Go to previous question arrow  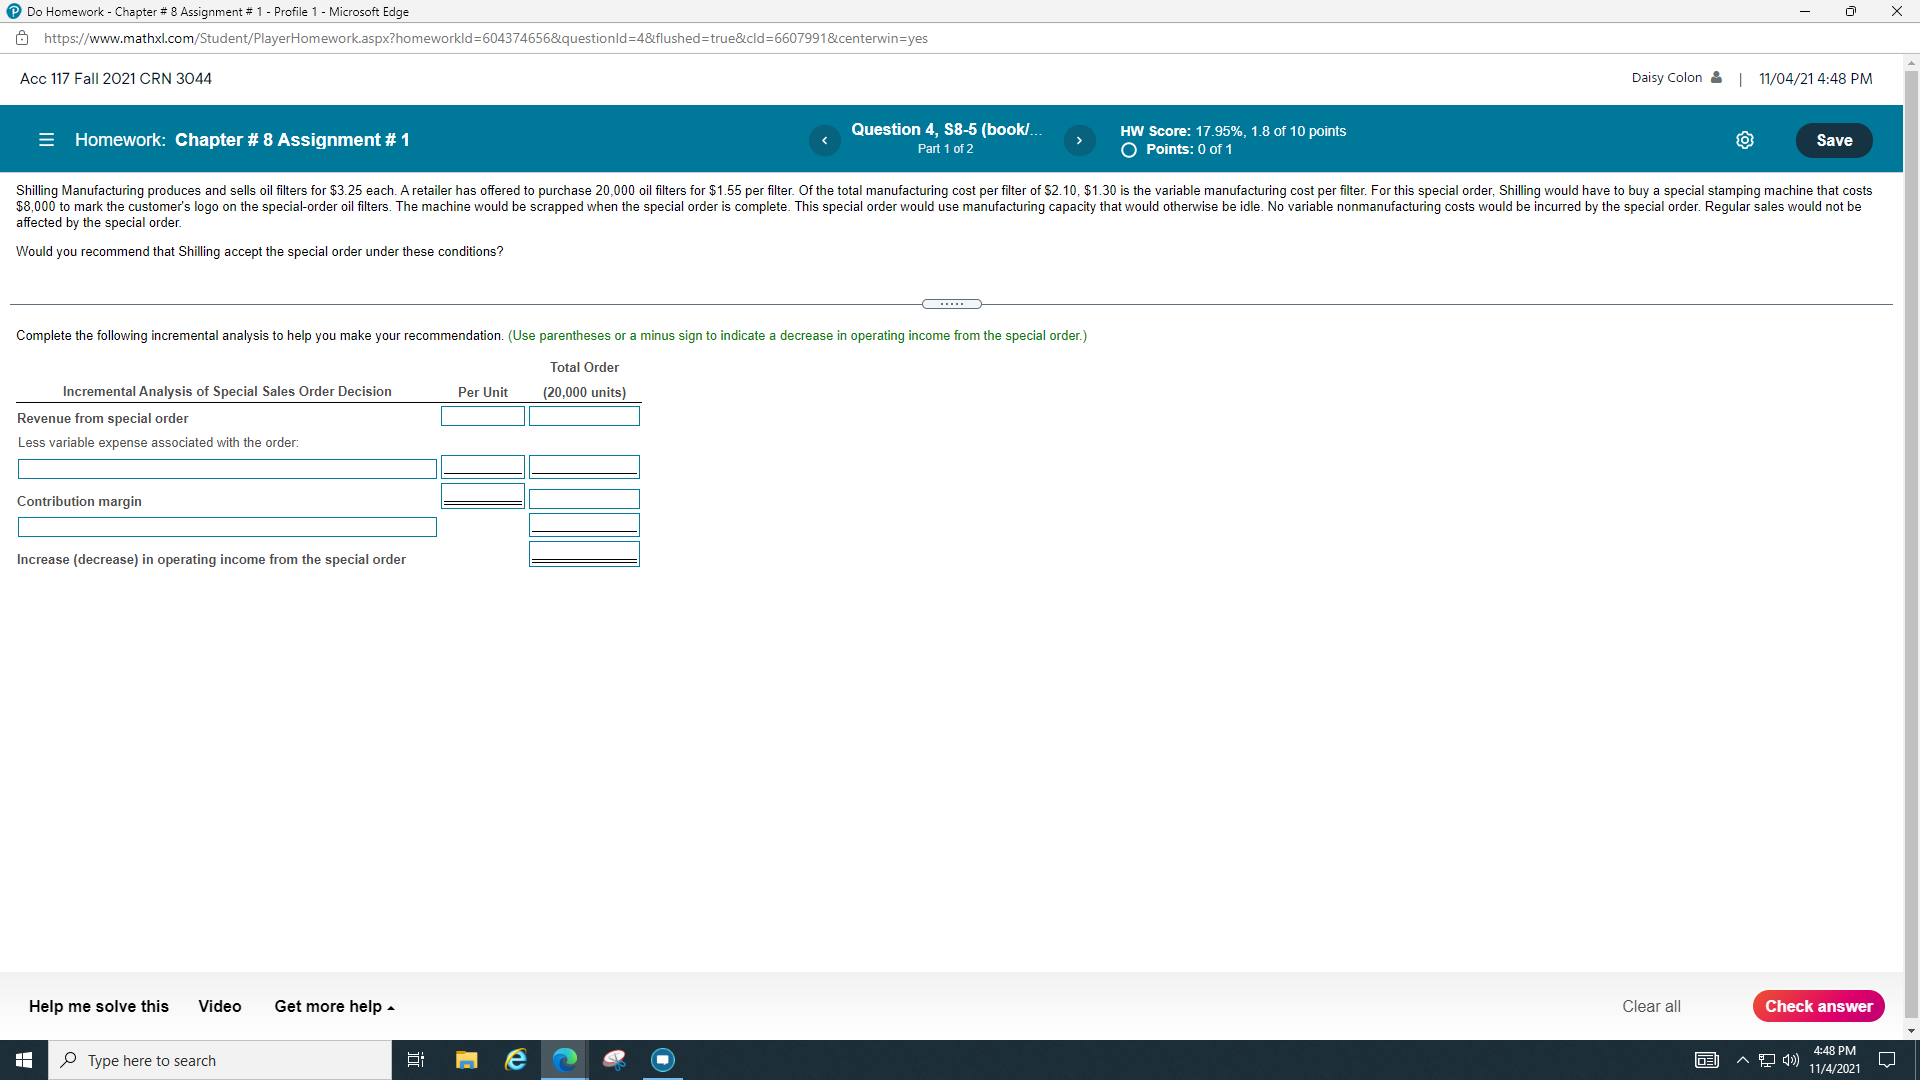(x=824, y=140)
